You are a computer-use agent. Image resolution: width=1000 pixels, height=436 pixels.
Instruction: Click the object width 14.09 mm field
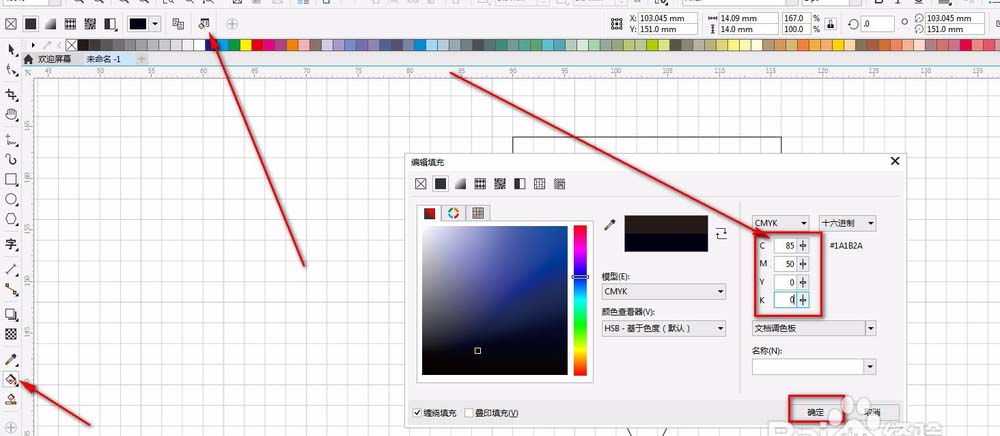click(749, 18)
